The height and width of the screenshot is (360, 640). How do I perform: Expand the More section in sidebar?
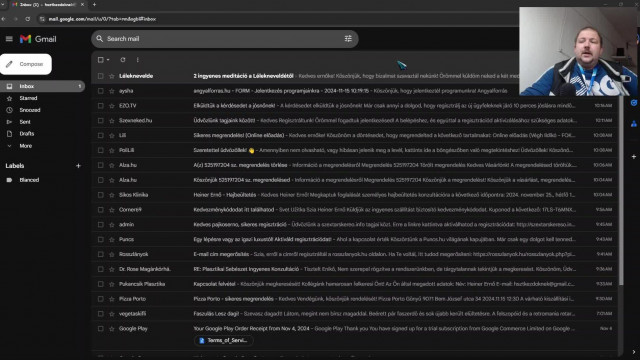(x=25, y=146)
